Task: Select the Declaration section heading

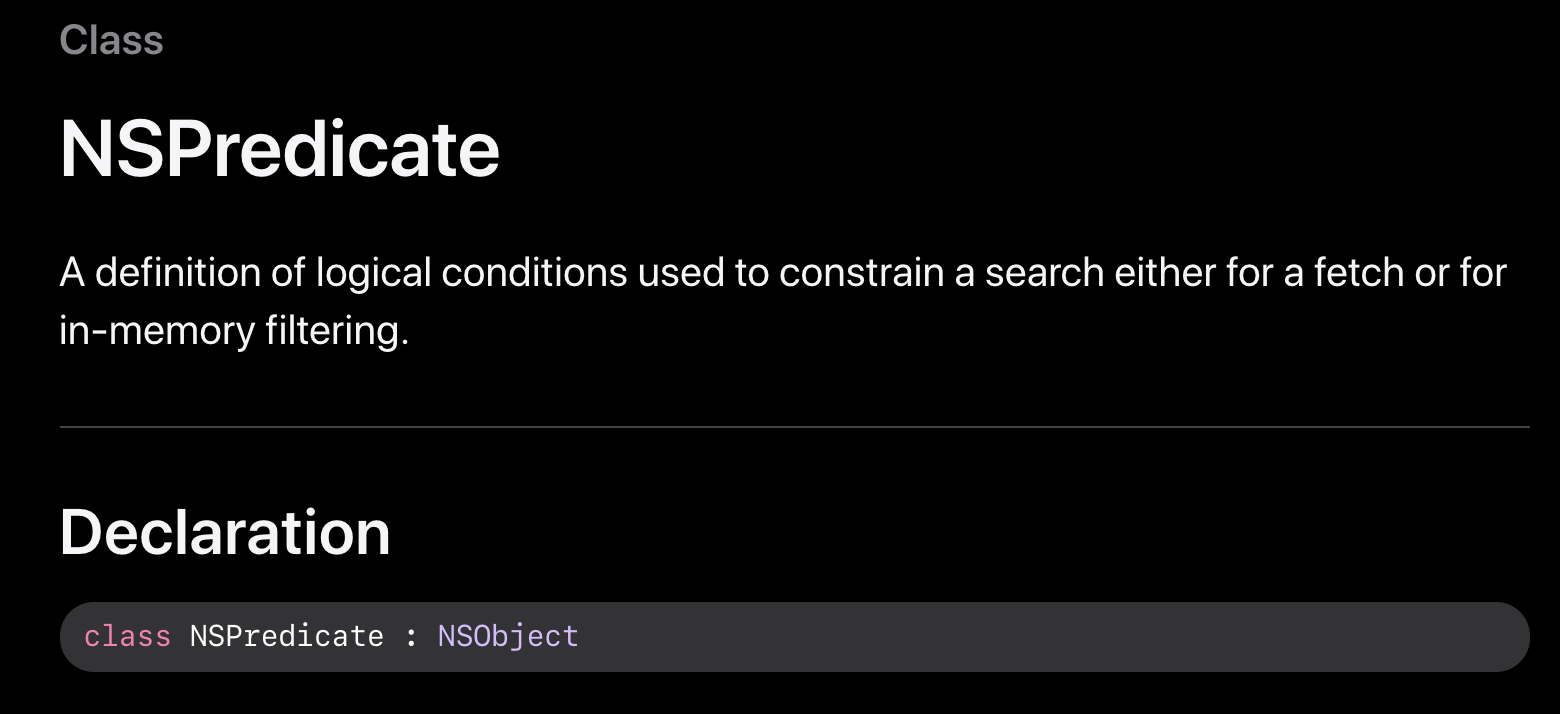Action: click(225, 532)
